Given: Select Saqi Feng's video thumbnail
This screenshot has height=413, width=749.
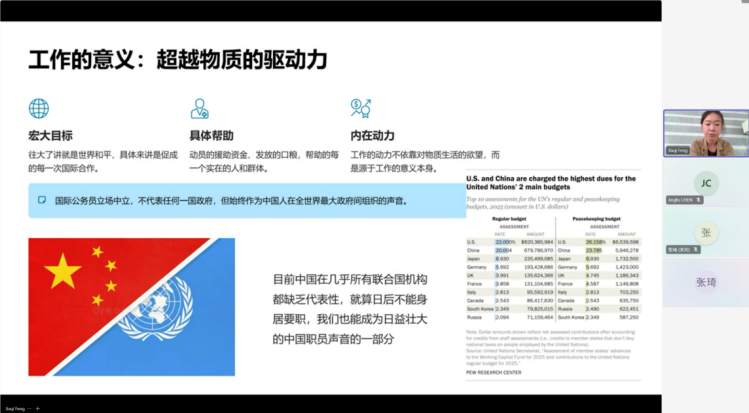Looking at the screenshot, I should click(x=706, y=133).
